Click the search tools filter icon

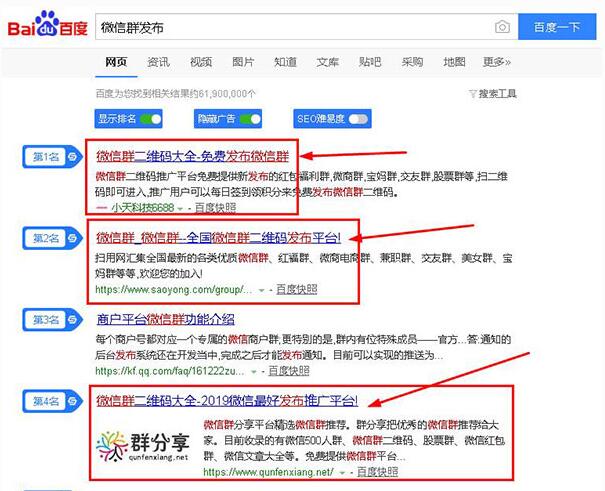pyautogui.click(x=473, y=94)
